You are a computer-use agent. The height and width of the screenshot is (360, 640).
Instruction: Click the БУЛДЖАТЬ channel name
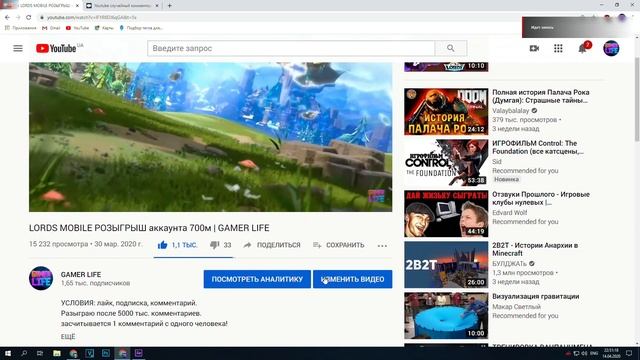509,264
